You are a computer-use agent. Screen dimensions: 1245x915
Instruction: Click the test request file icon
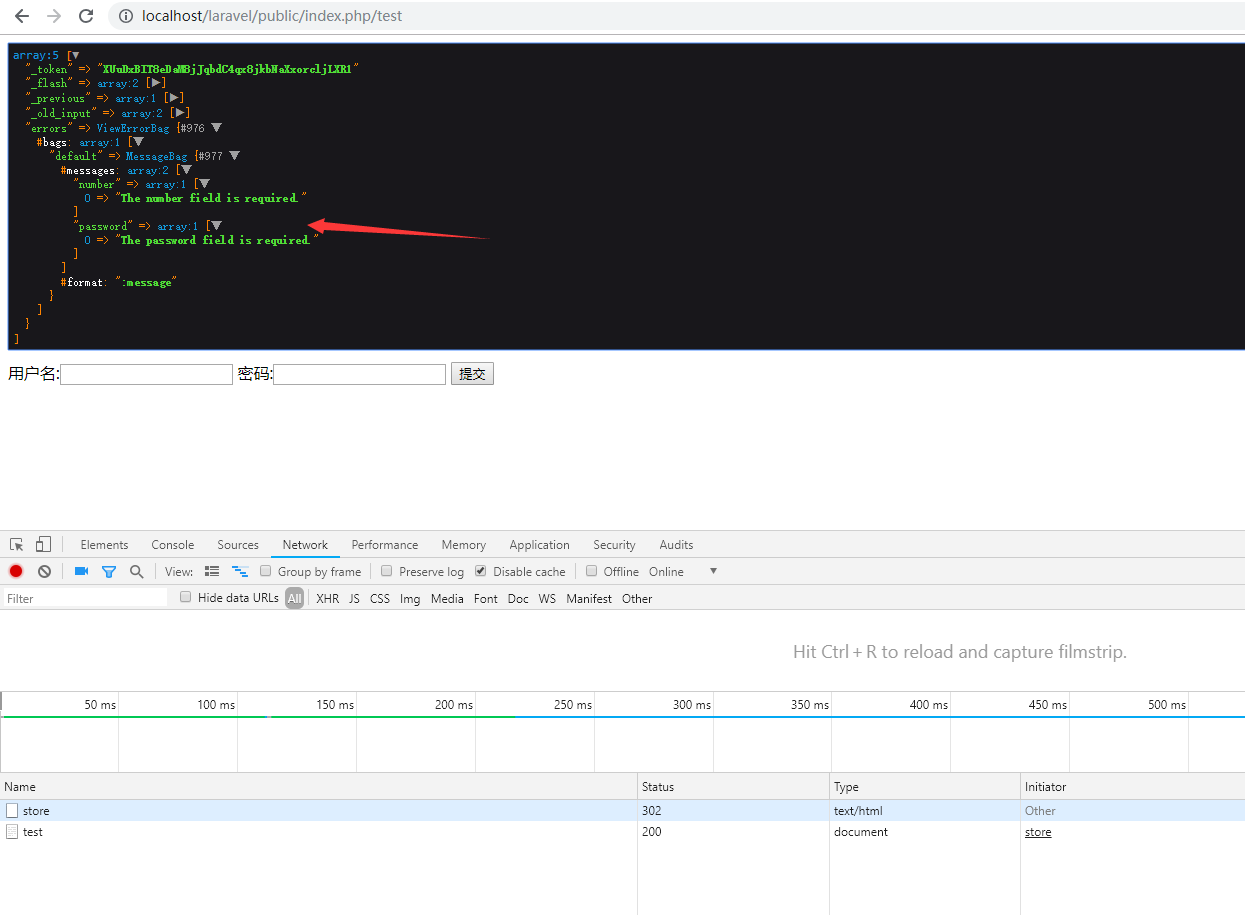tap(12, 832)
